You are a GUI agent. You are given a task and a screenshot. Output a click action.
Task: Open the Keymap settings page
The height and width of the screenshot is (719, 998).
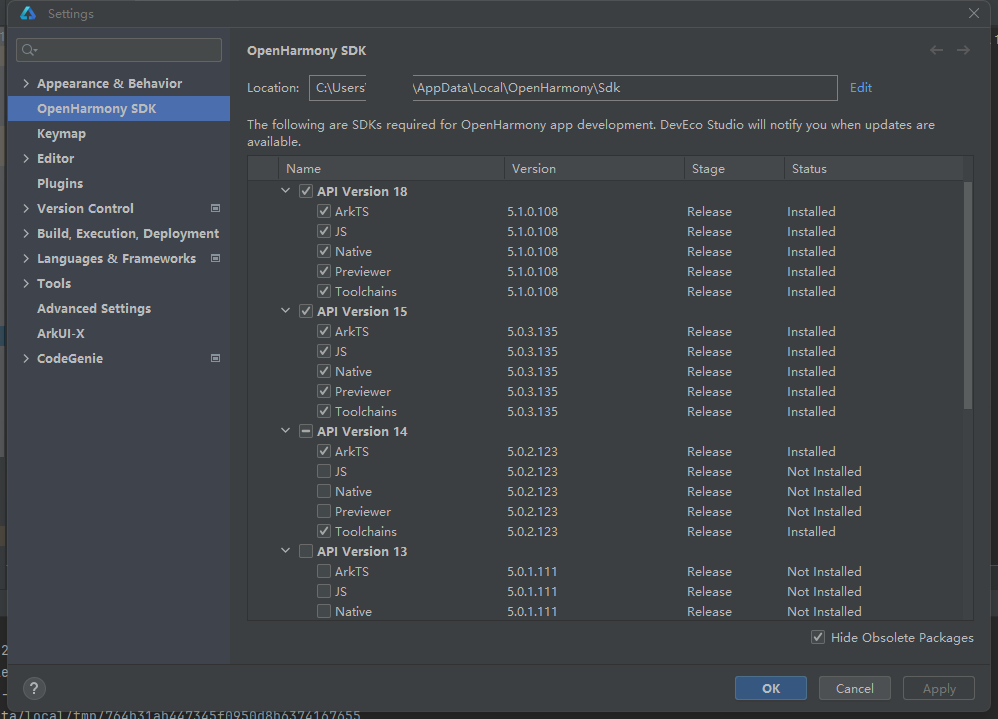pos(61,134)
